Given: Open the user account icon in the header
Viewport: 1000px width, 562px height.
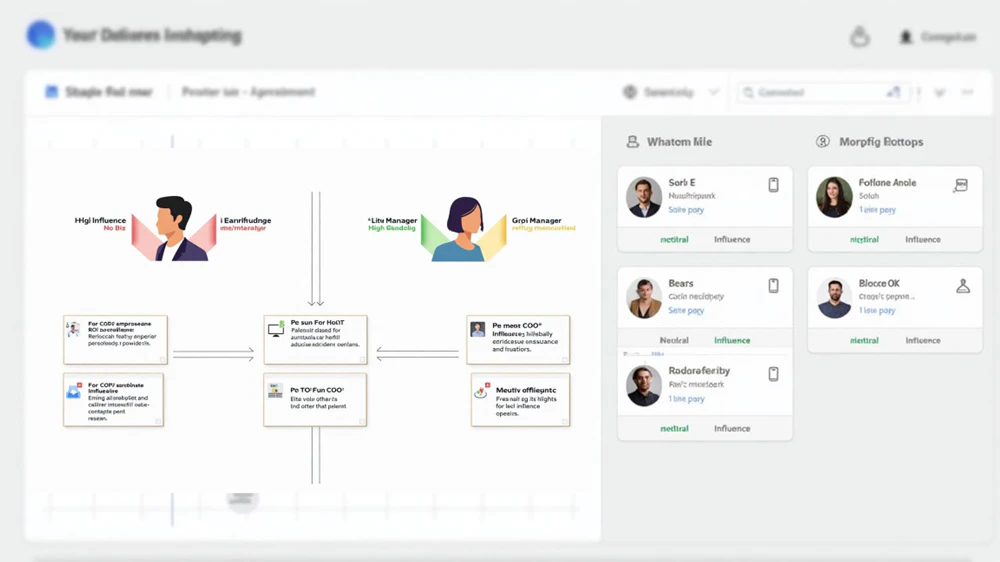Looking at the screenshot, I should click(906, 37).
